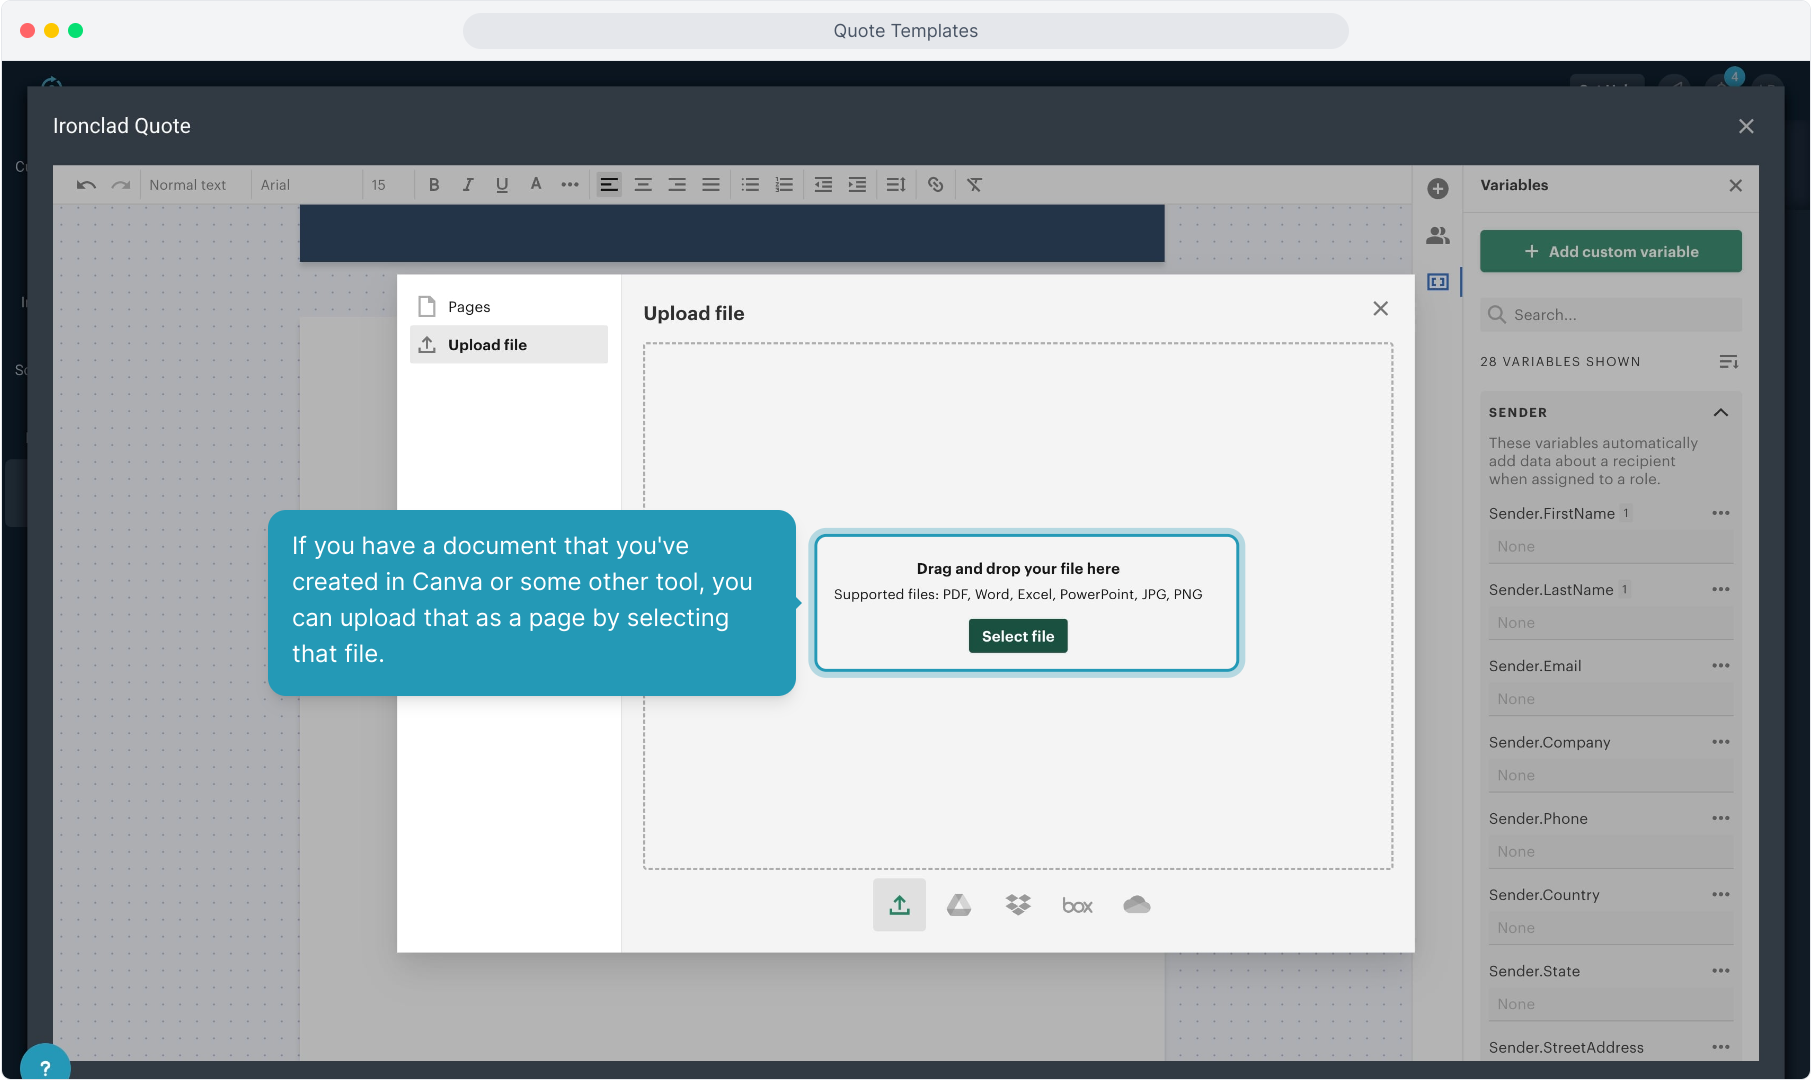The height and width of the screenshot is (1080, 1812).
Task: Click the Sender.State value field
Action: (x=1611, y=1004)
